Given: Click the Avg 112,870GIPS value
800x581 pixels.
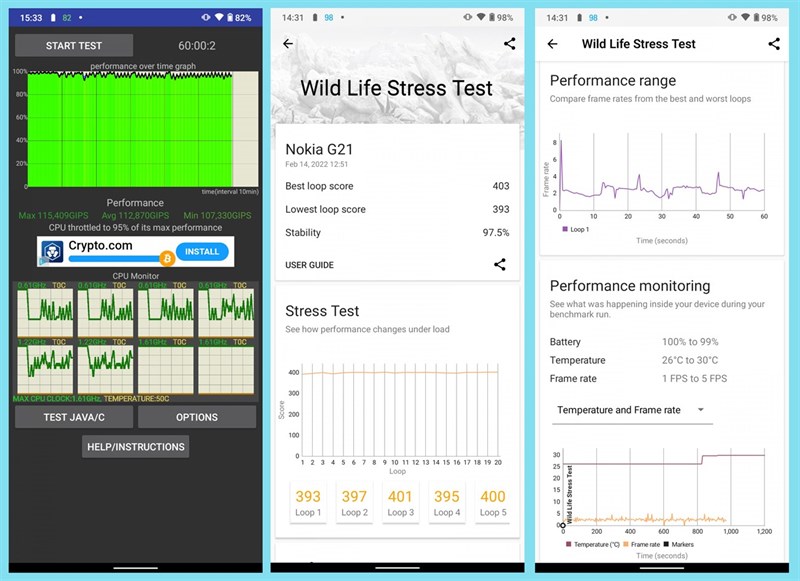Looking at the screenshot, I should coord(135,216).
